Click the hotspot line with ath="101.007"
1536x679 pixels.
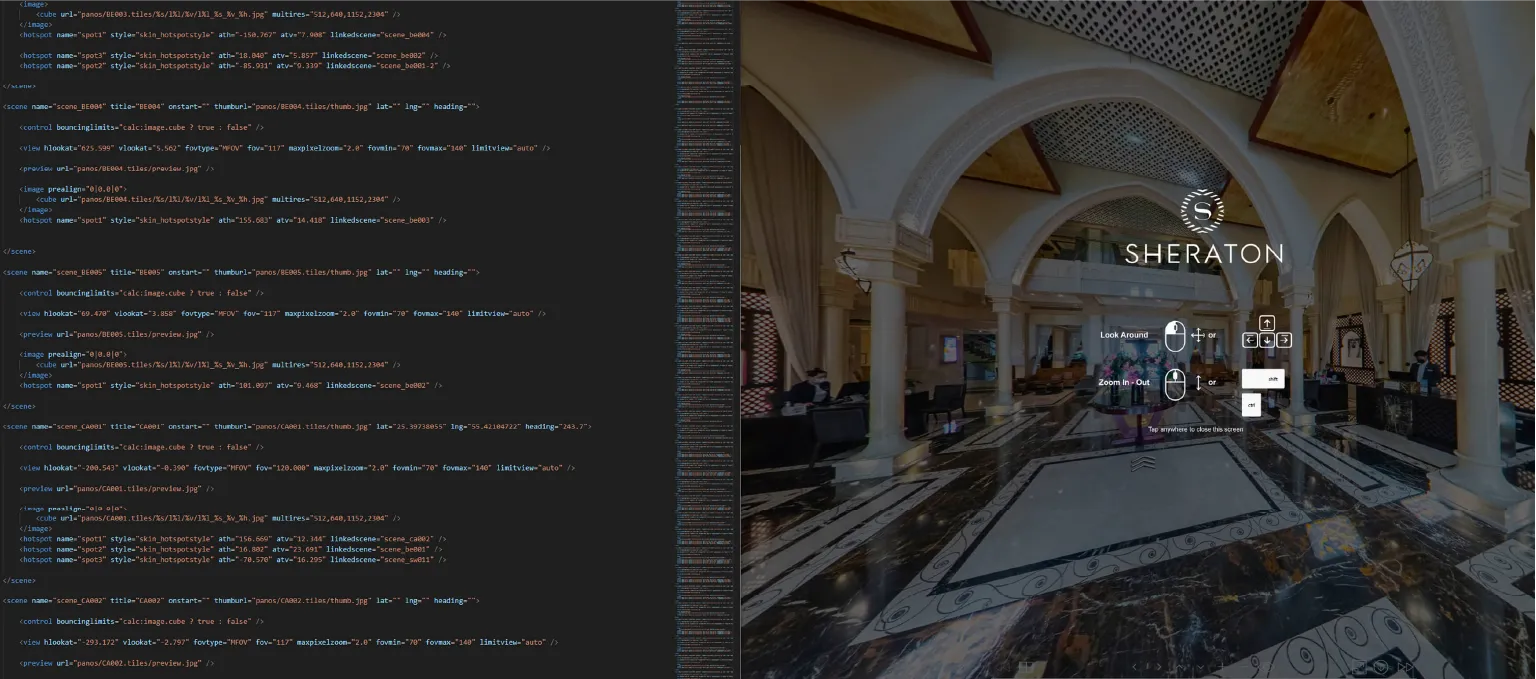pos(231,385)
